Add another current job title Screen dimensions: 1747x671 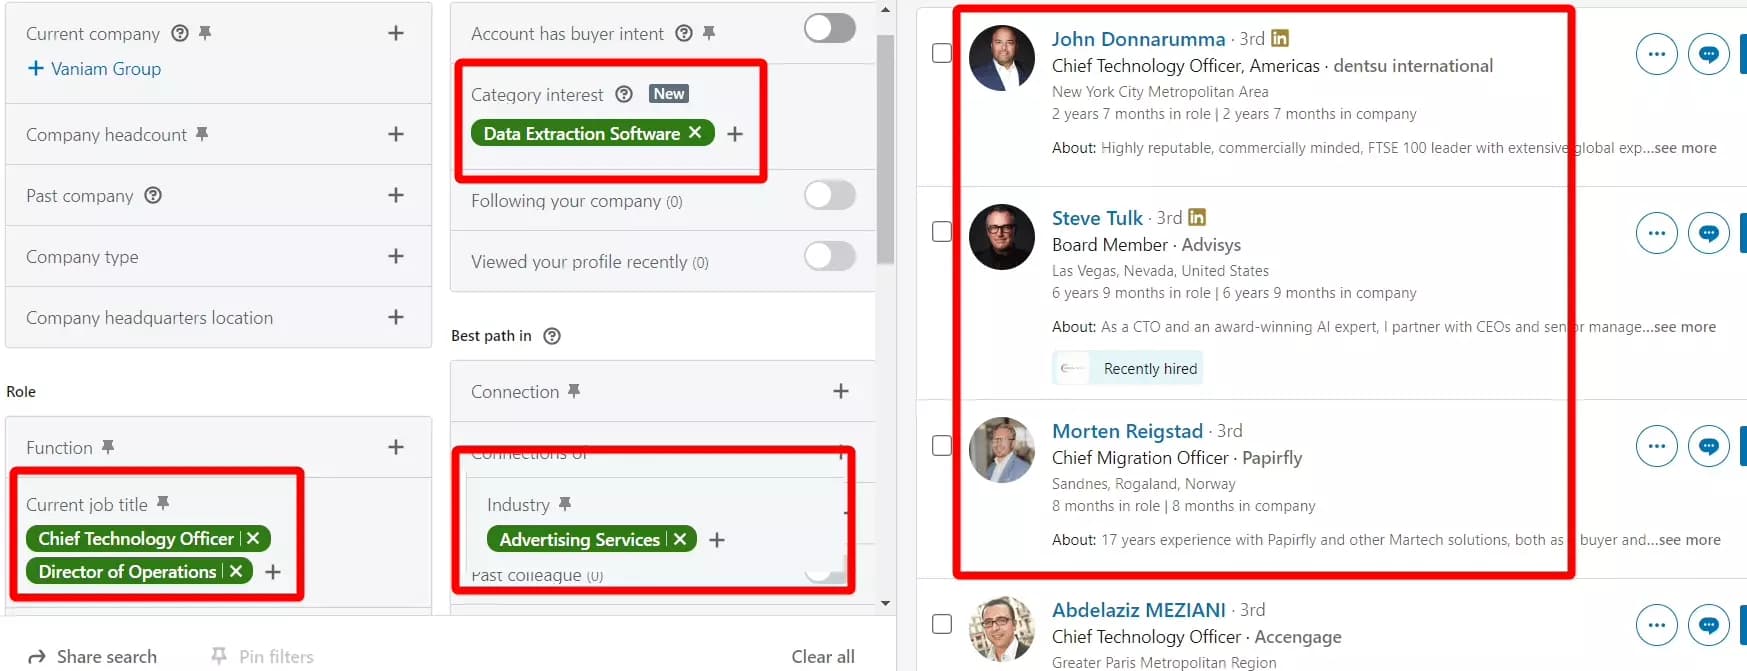click(x=273, y=572)
